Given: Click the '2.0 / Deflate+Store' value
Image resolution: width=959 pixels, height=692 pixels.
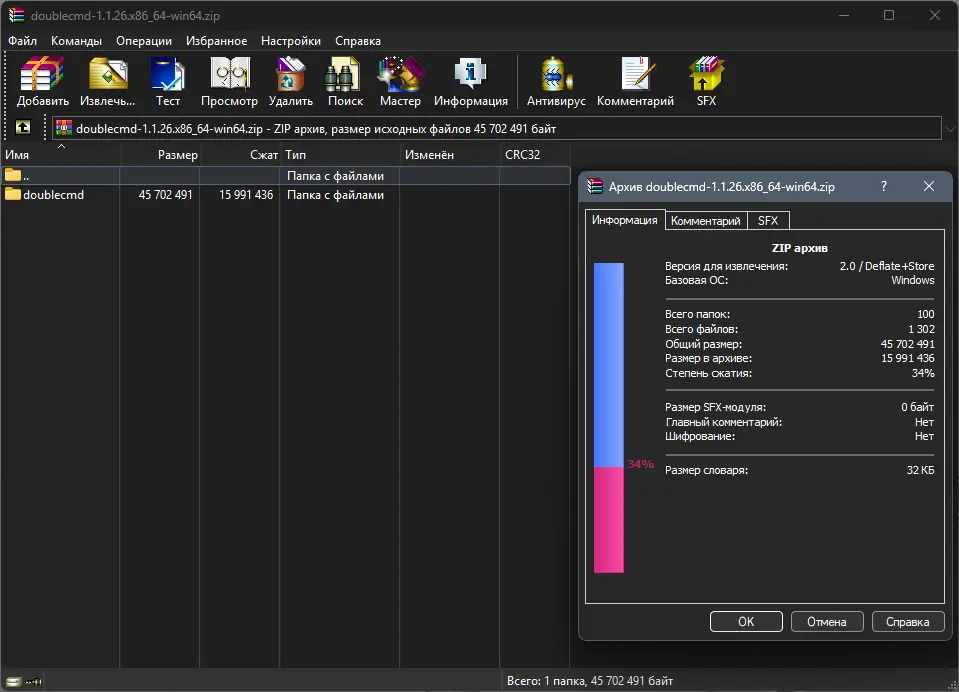Looking at the screenshot, I should click(x=887, y=266).
